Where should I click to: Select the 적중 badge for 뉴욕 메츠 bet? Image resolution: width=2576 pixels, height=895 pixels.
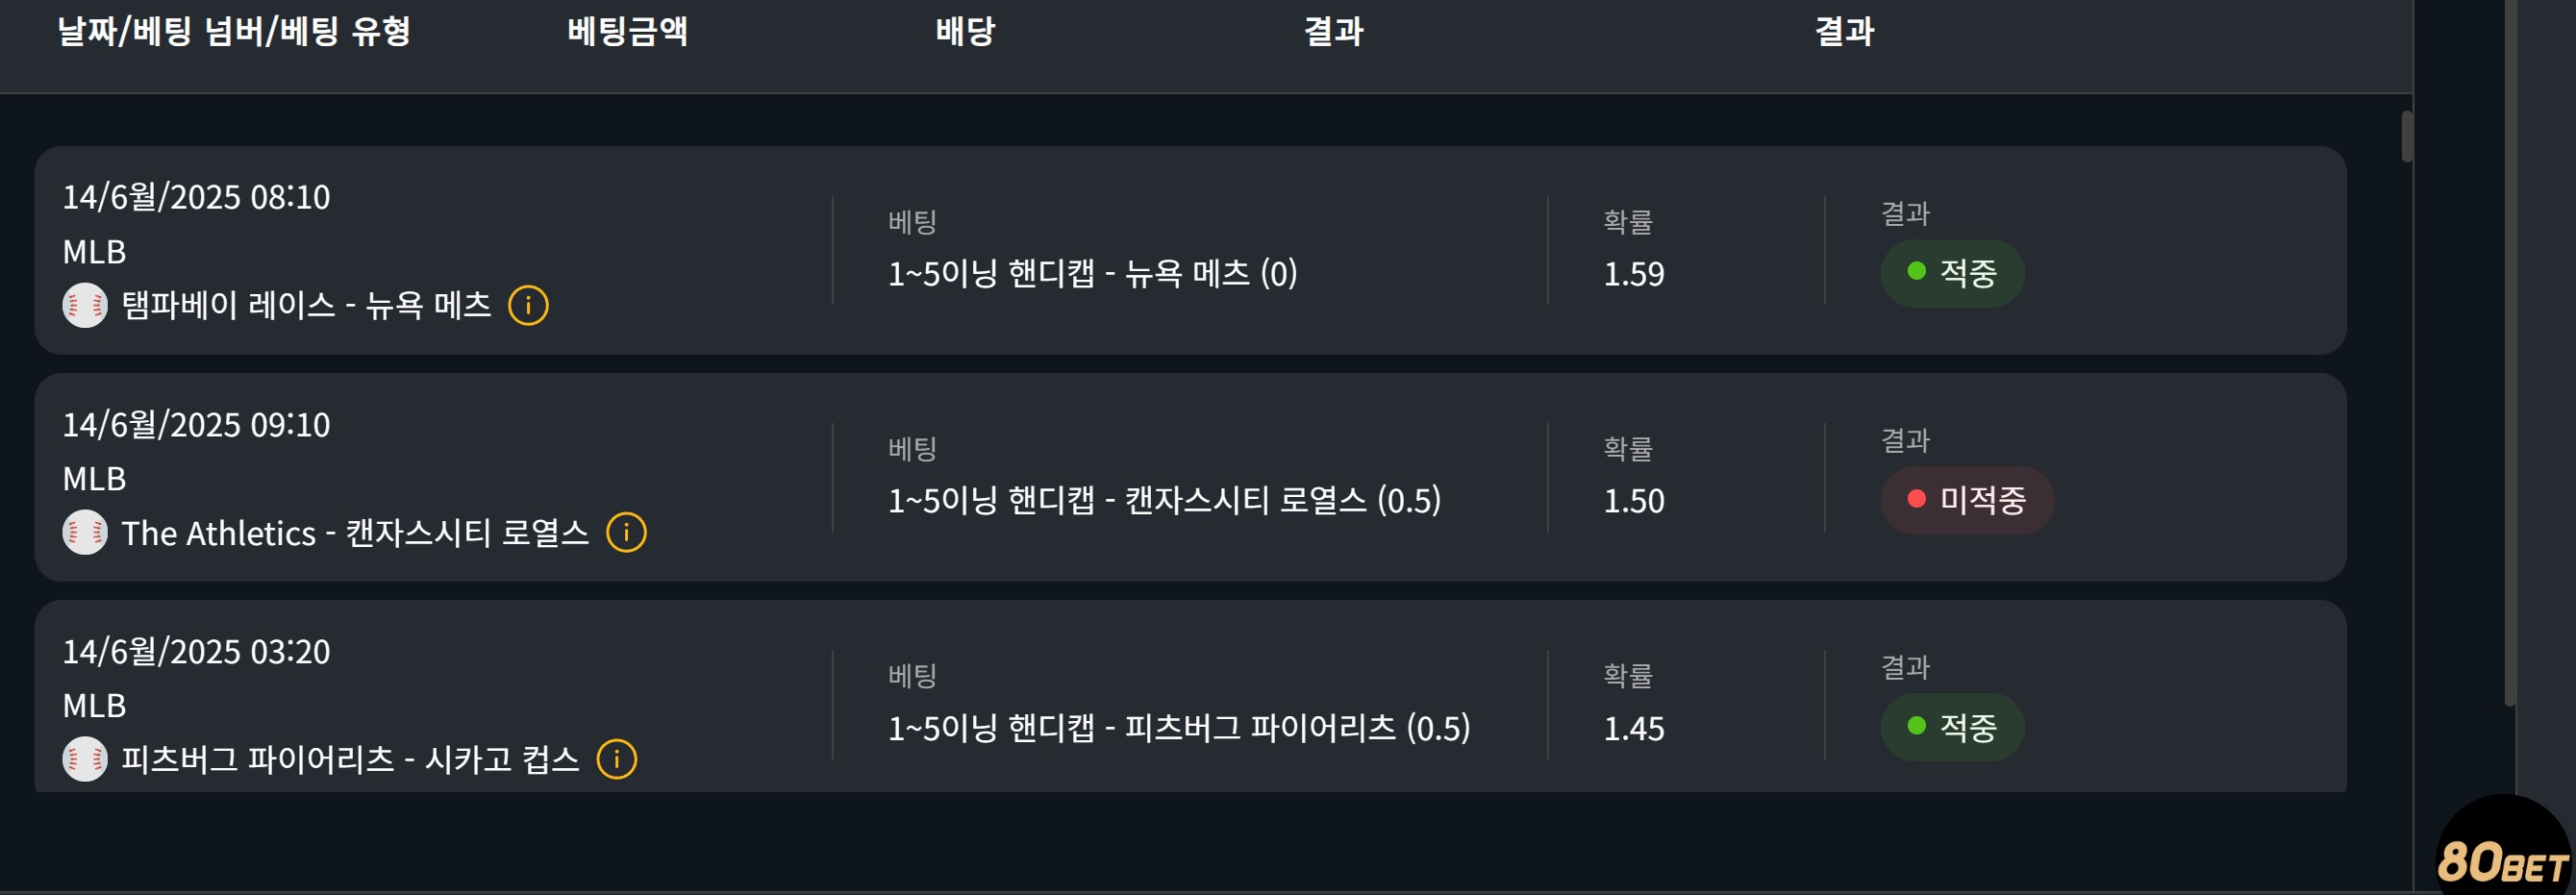coord(1952,272)
